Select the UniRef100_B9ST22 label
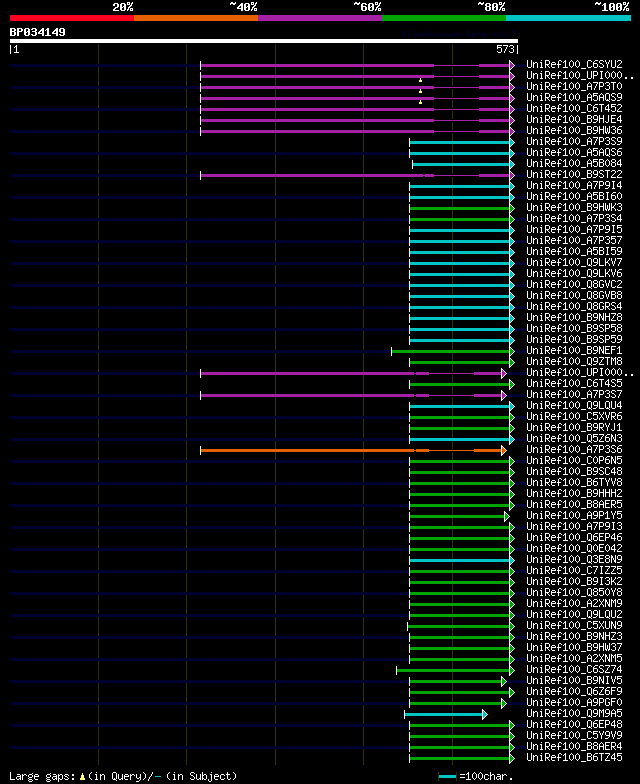640x784 pixels. point(574,174)
